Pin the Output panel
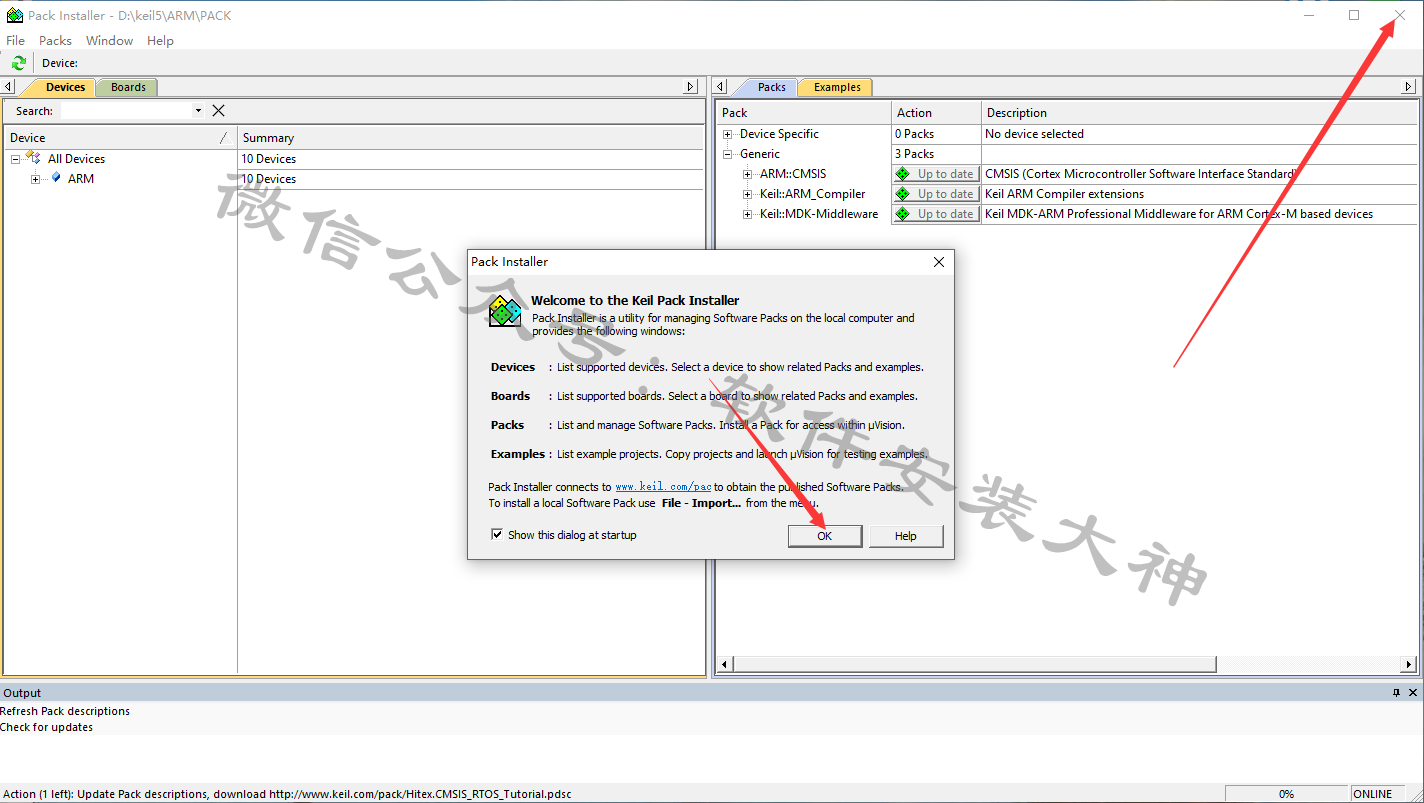 [1397, 693]
